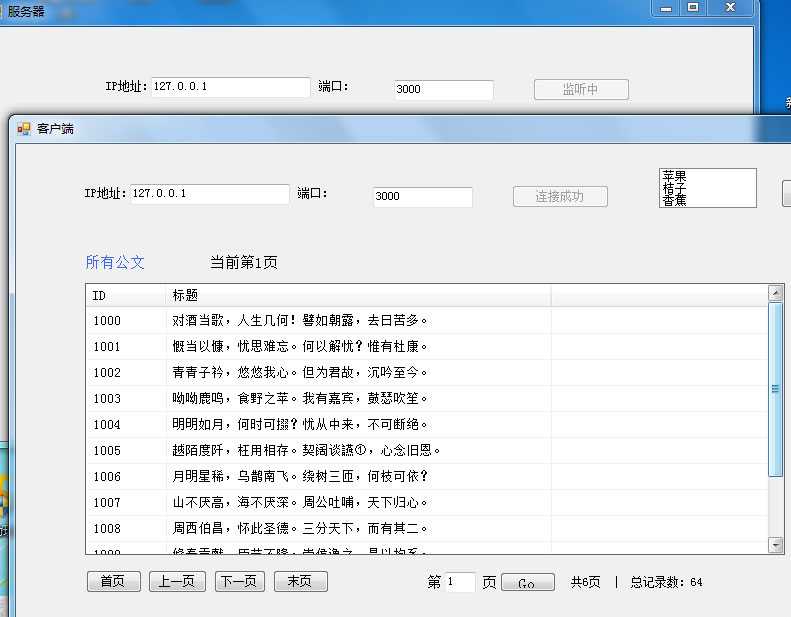
Task: Select row with ID 1002
Action: (x=427, y=373)
